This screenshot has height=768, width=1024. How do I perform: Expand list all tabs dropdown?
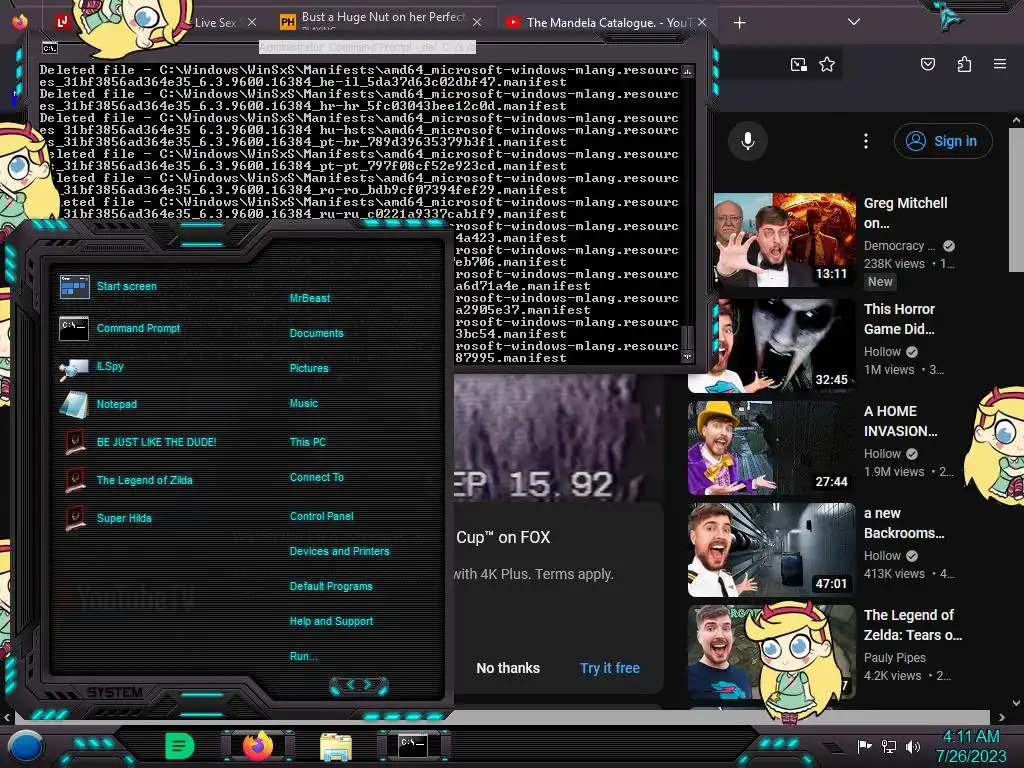point(854,22)
